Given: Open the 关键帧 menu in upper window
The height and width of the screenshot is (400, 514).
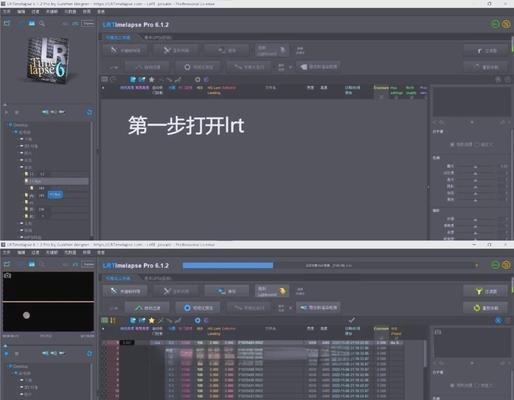Looking at the screenshot, I should pos(52,12).
